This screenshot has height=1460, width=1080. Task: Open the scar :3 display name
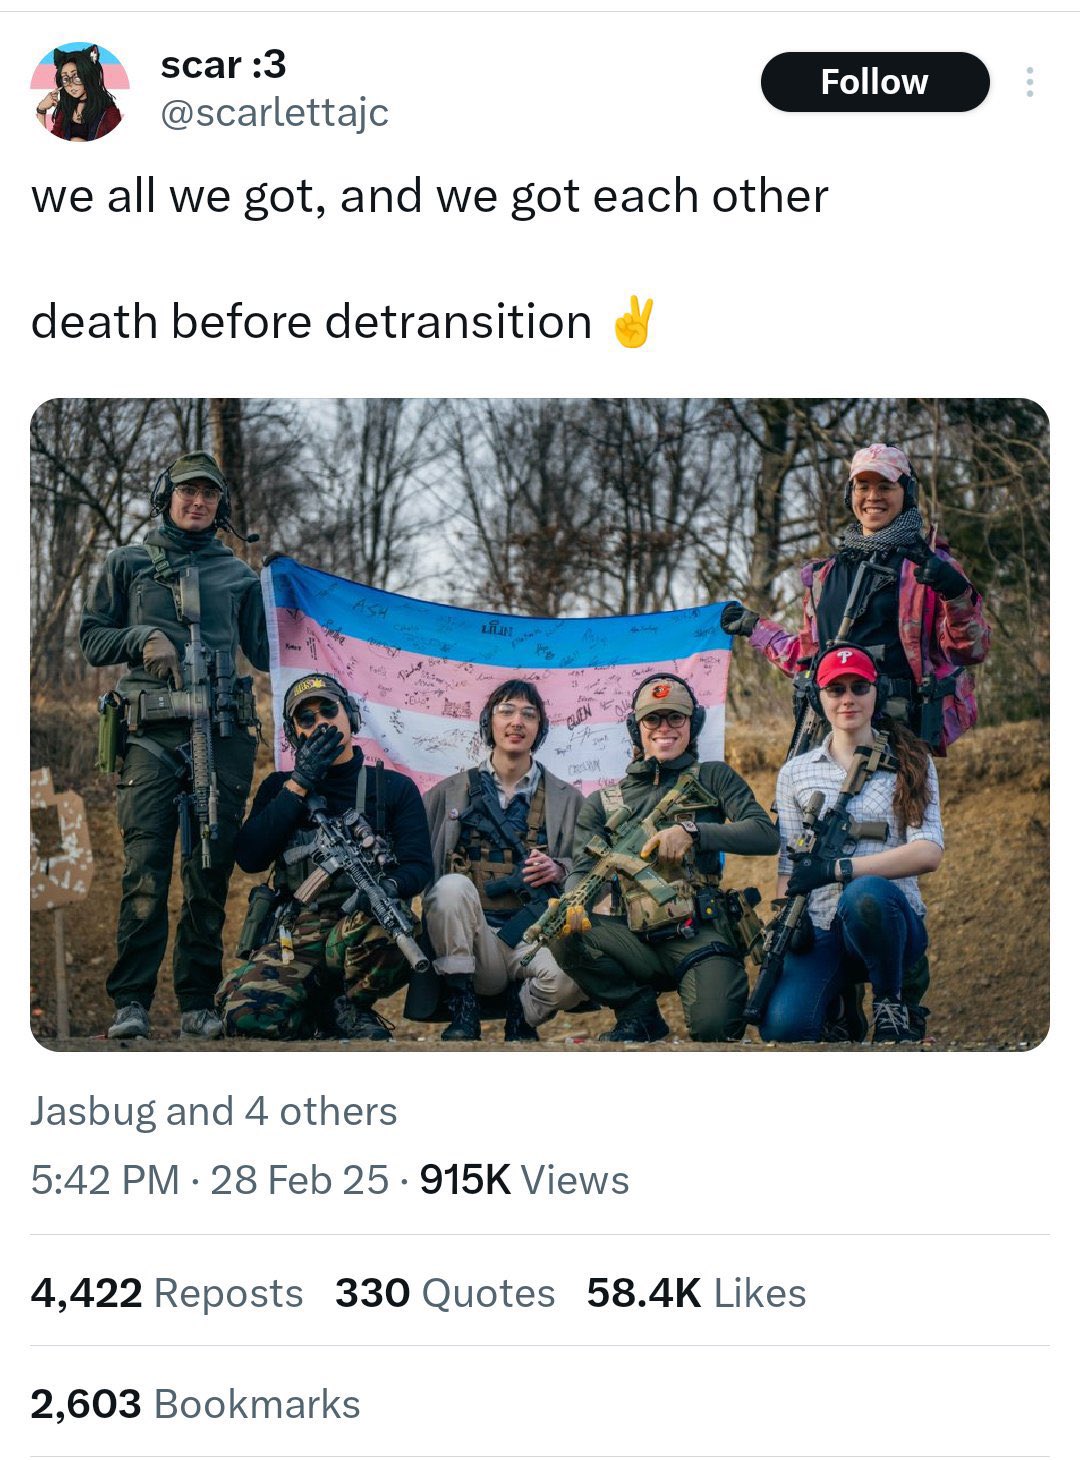223,65
